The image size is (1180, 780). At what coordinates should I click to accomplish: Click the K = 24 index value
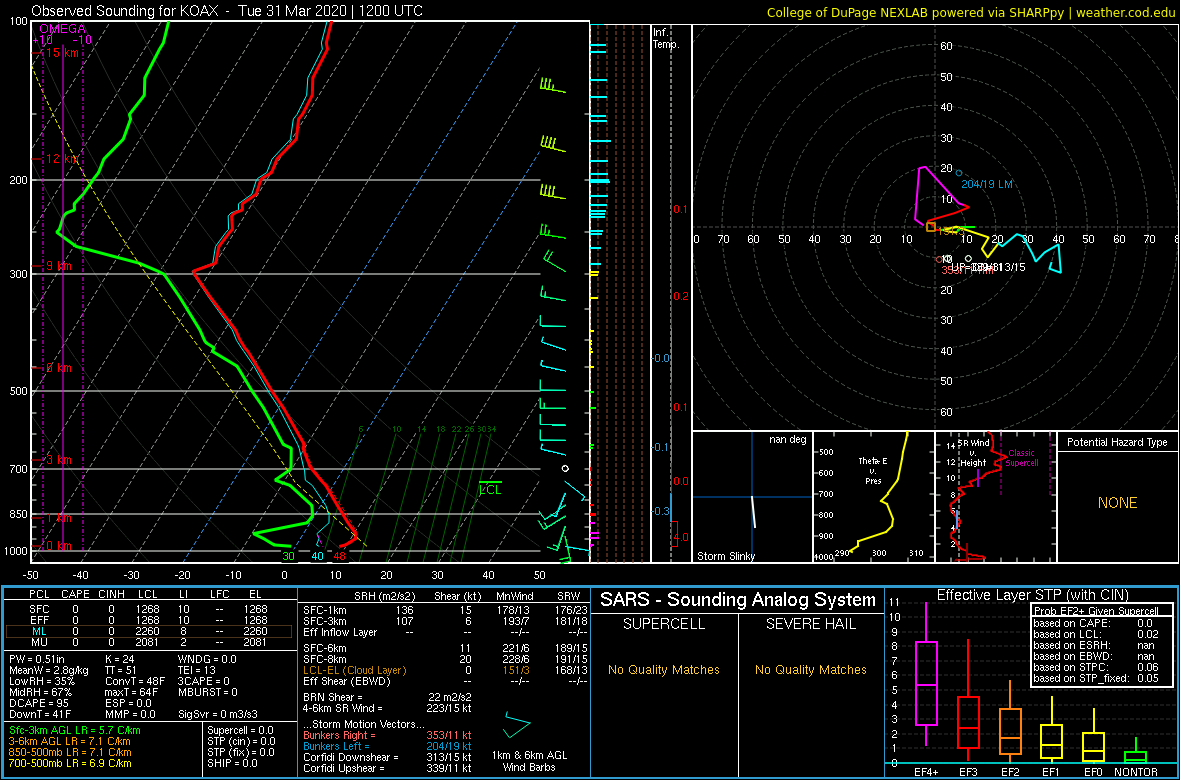coord(118,659)
